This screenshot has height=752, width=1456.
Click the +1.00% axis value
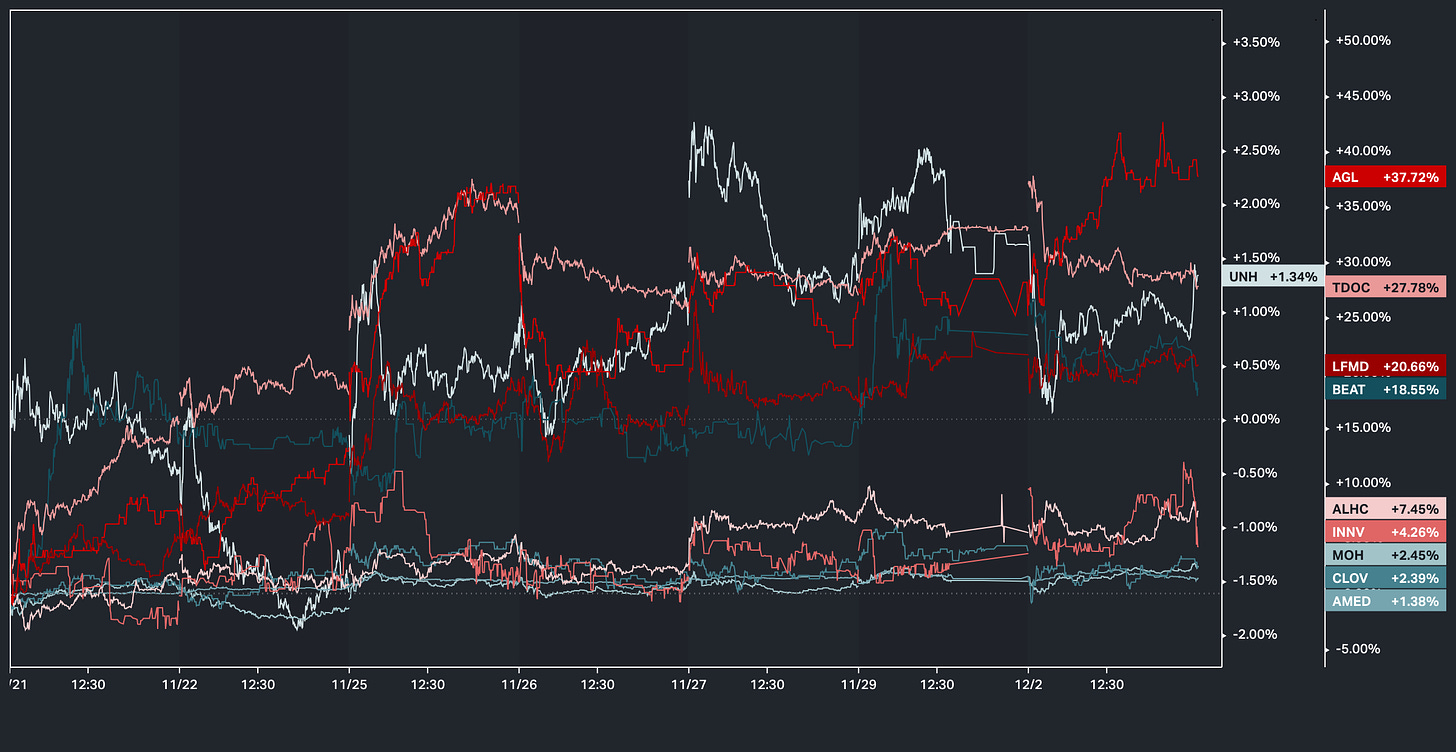1257,311
